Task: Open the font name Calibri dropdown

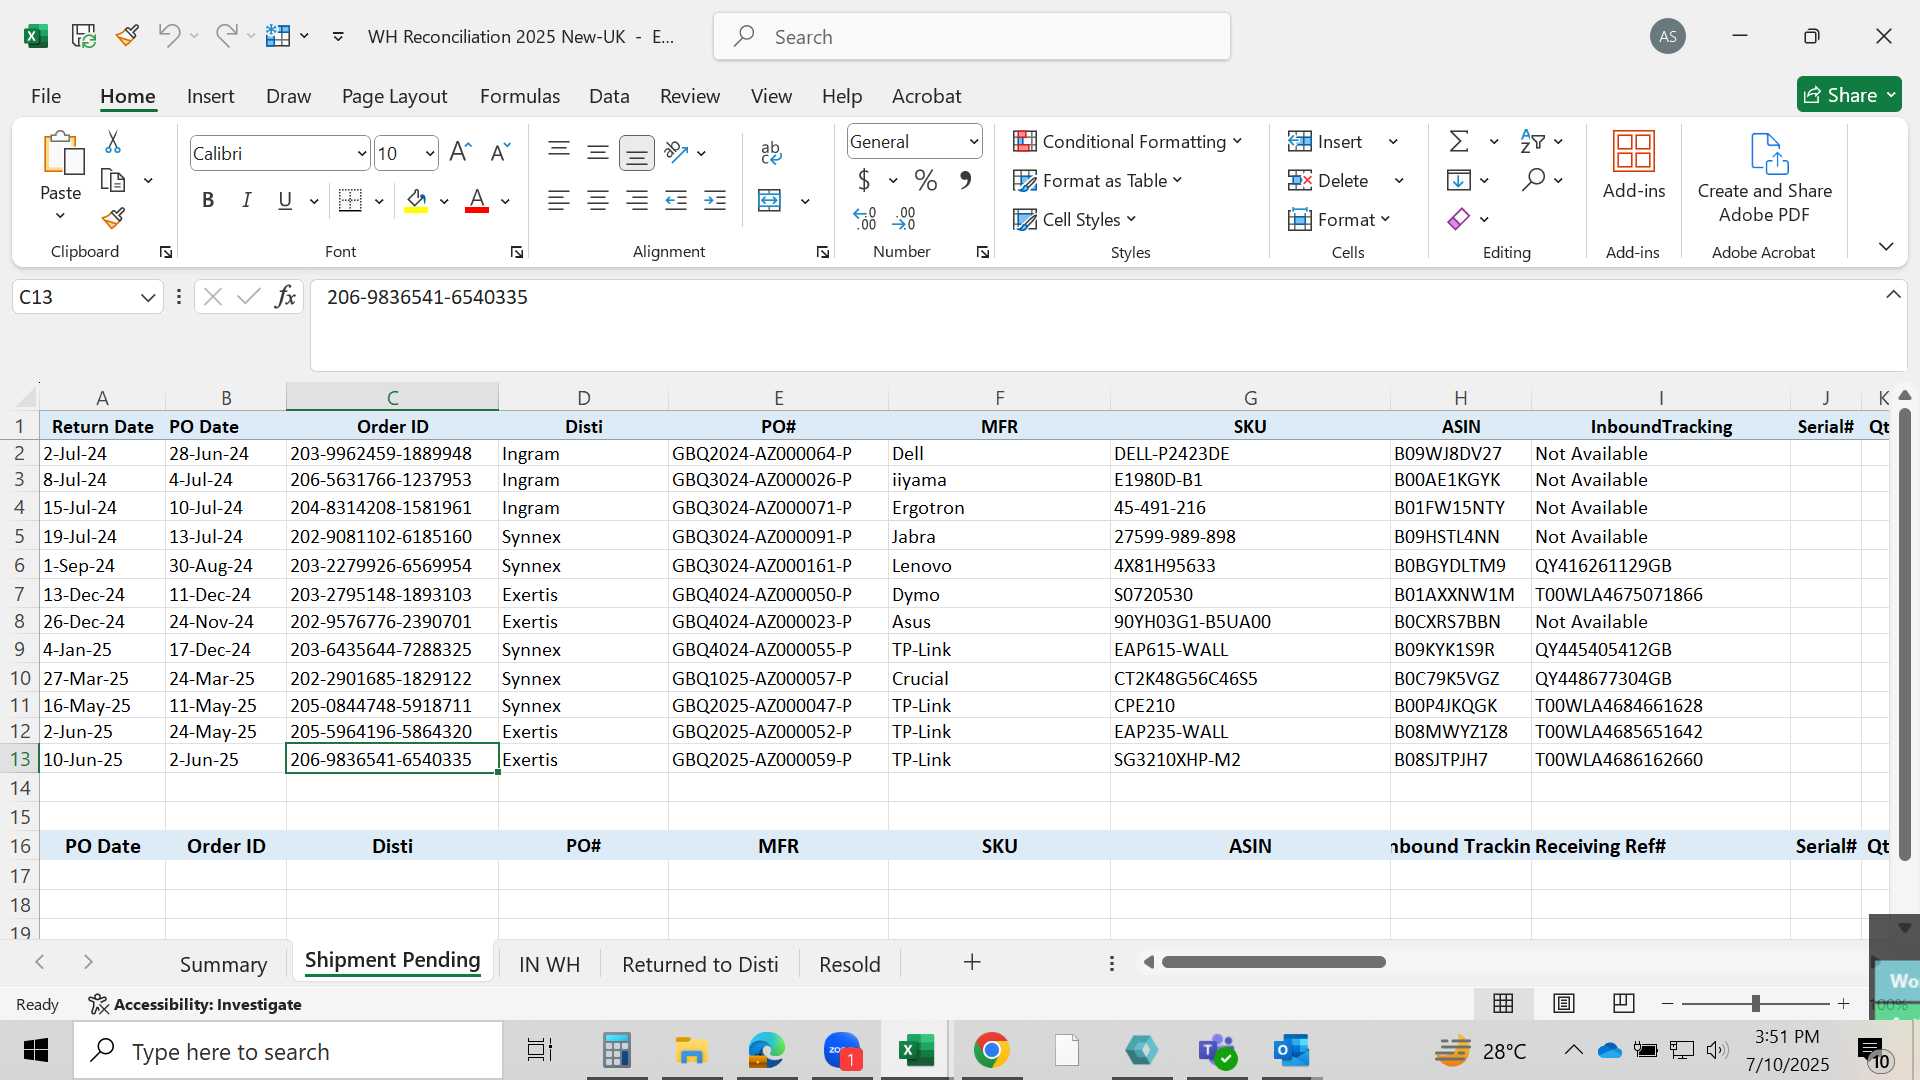Action: click(361, 154)
